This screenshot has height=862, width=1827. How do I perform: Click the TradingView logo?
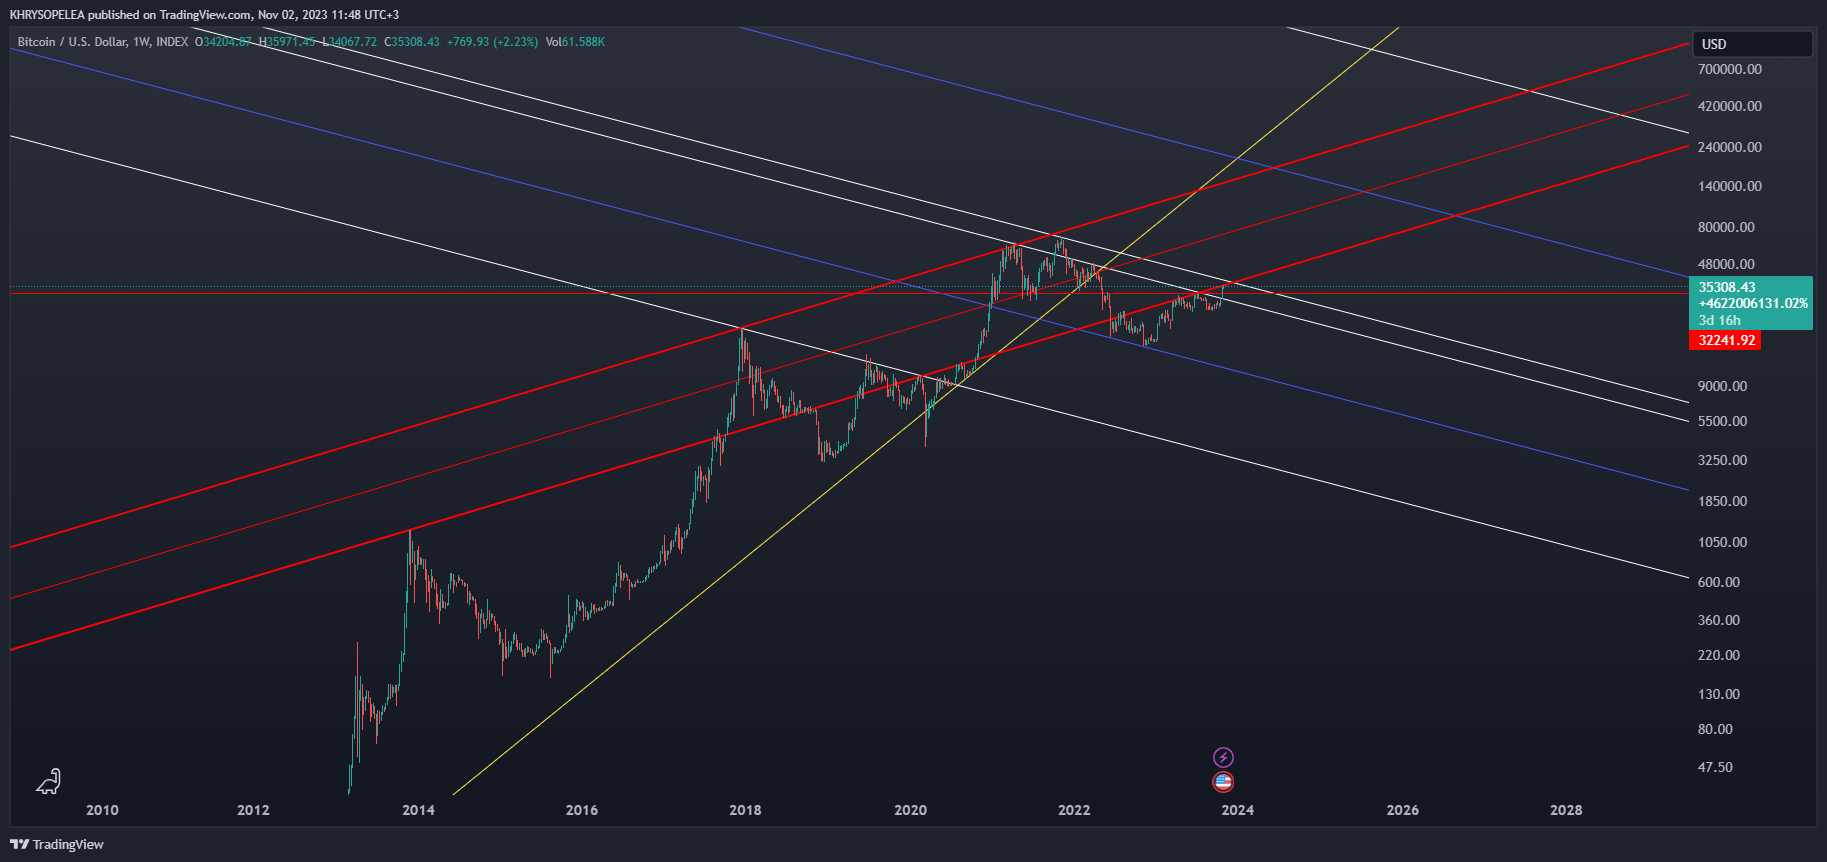click(57, 844)
